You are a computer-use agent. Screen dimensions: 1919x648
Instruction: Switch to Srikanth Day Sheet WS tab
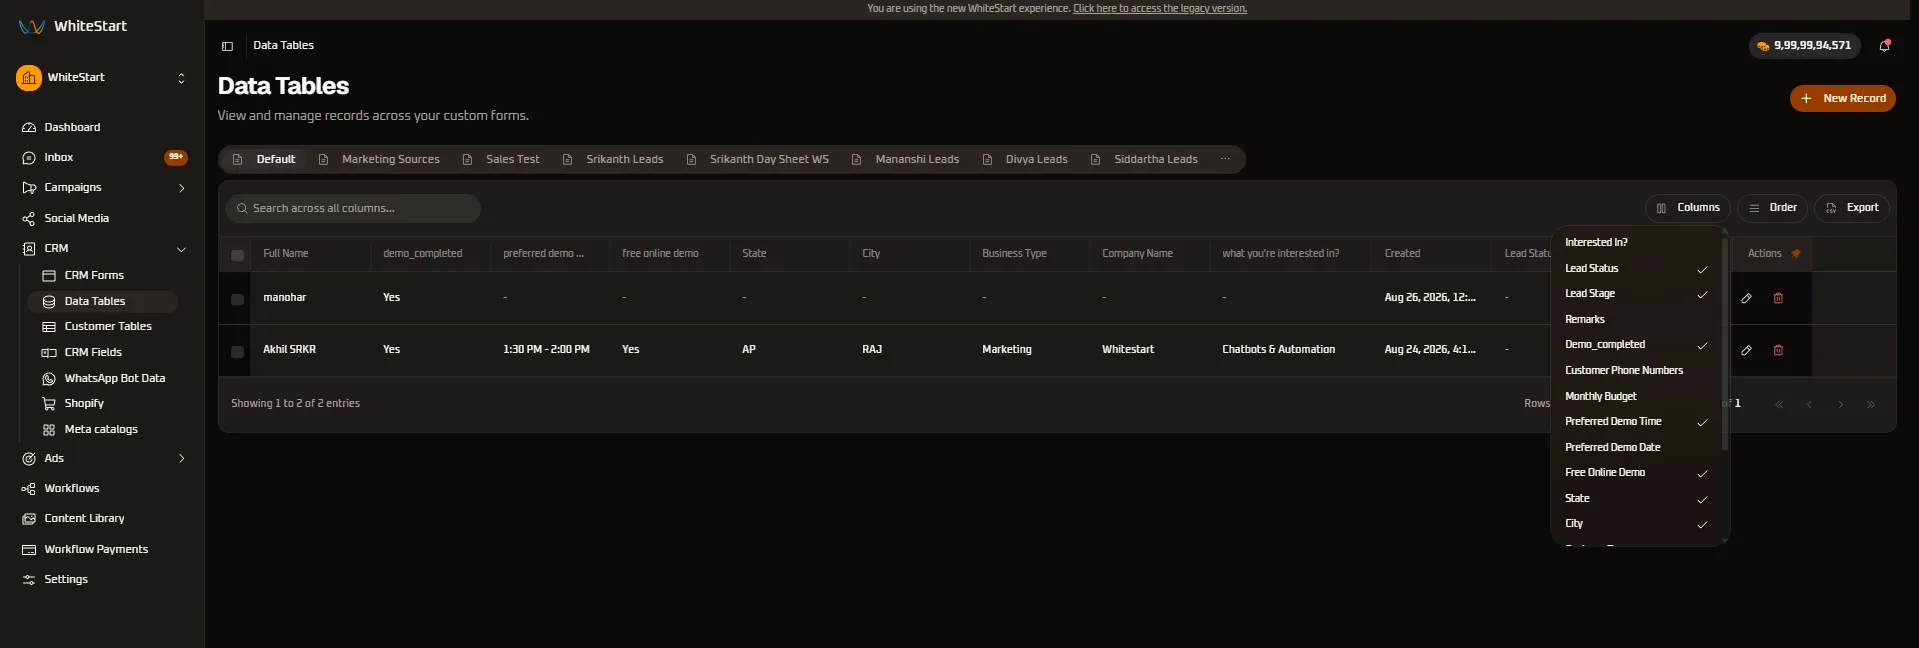tap(758, 159)
